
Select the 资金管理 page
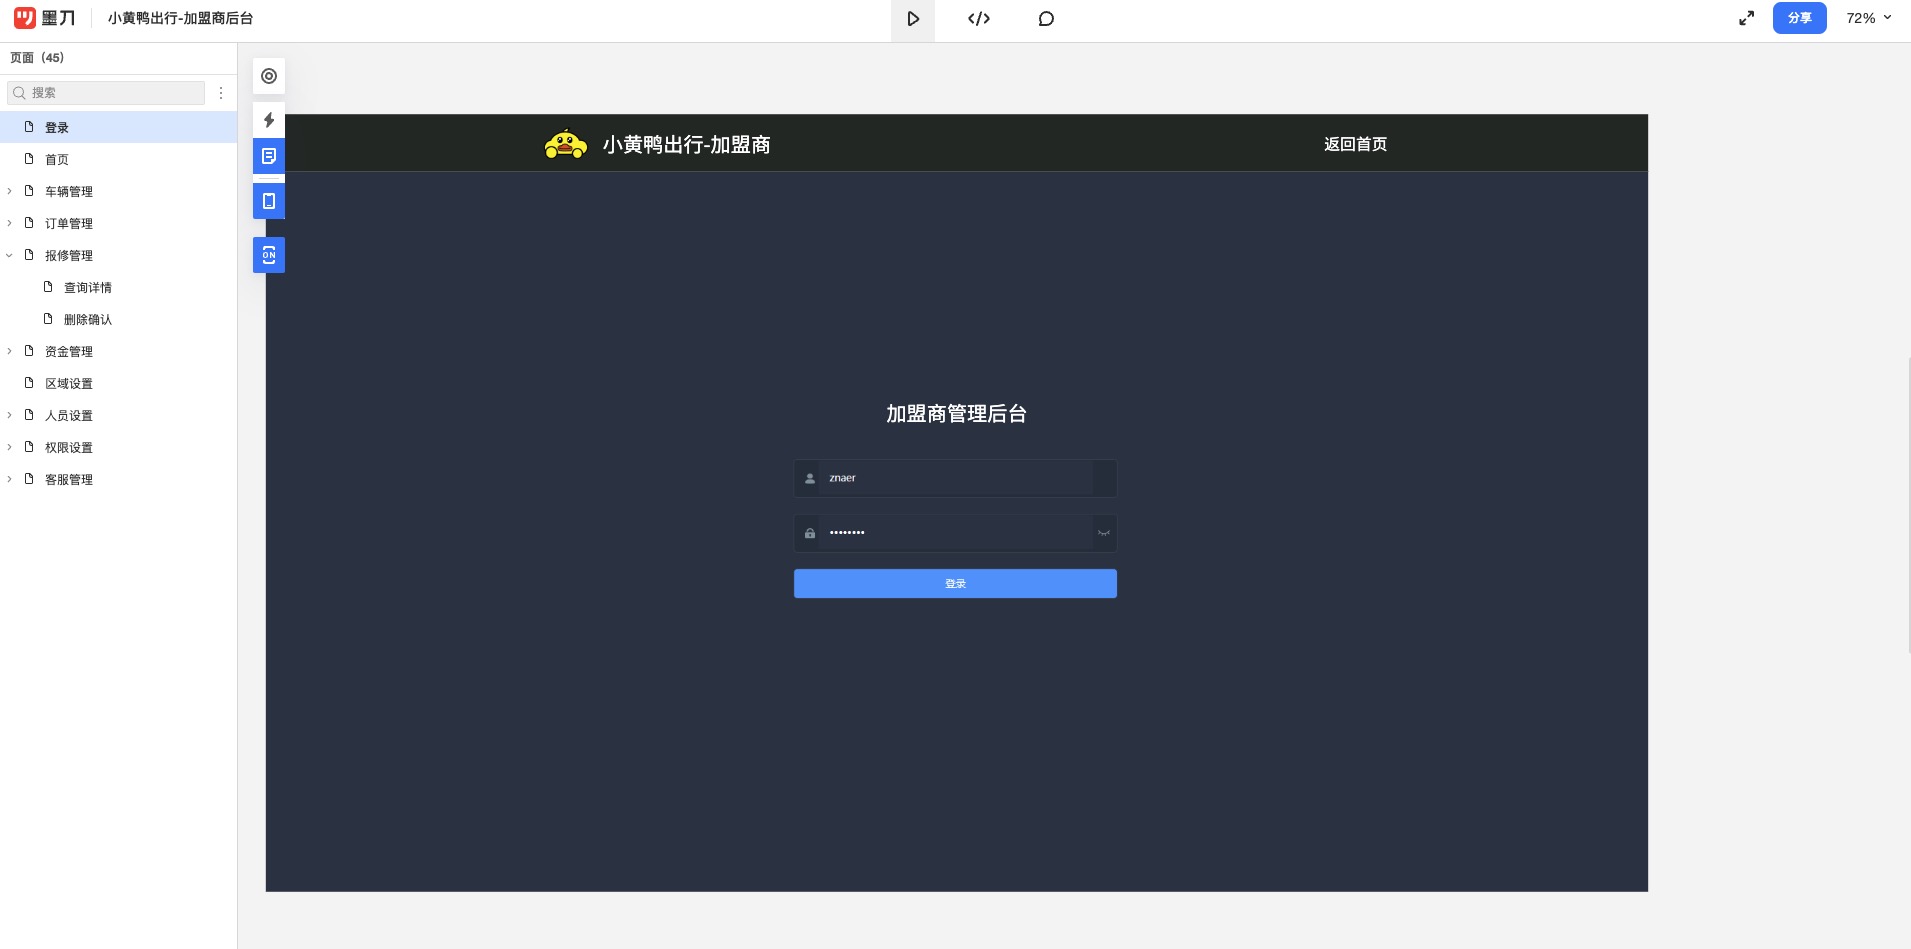click(x=118, y=351)
